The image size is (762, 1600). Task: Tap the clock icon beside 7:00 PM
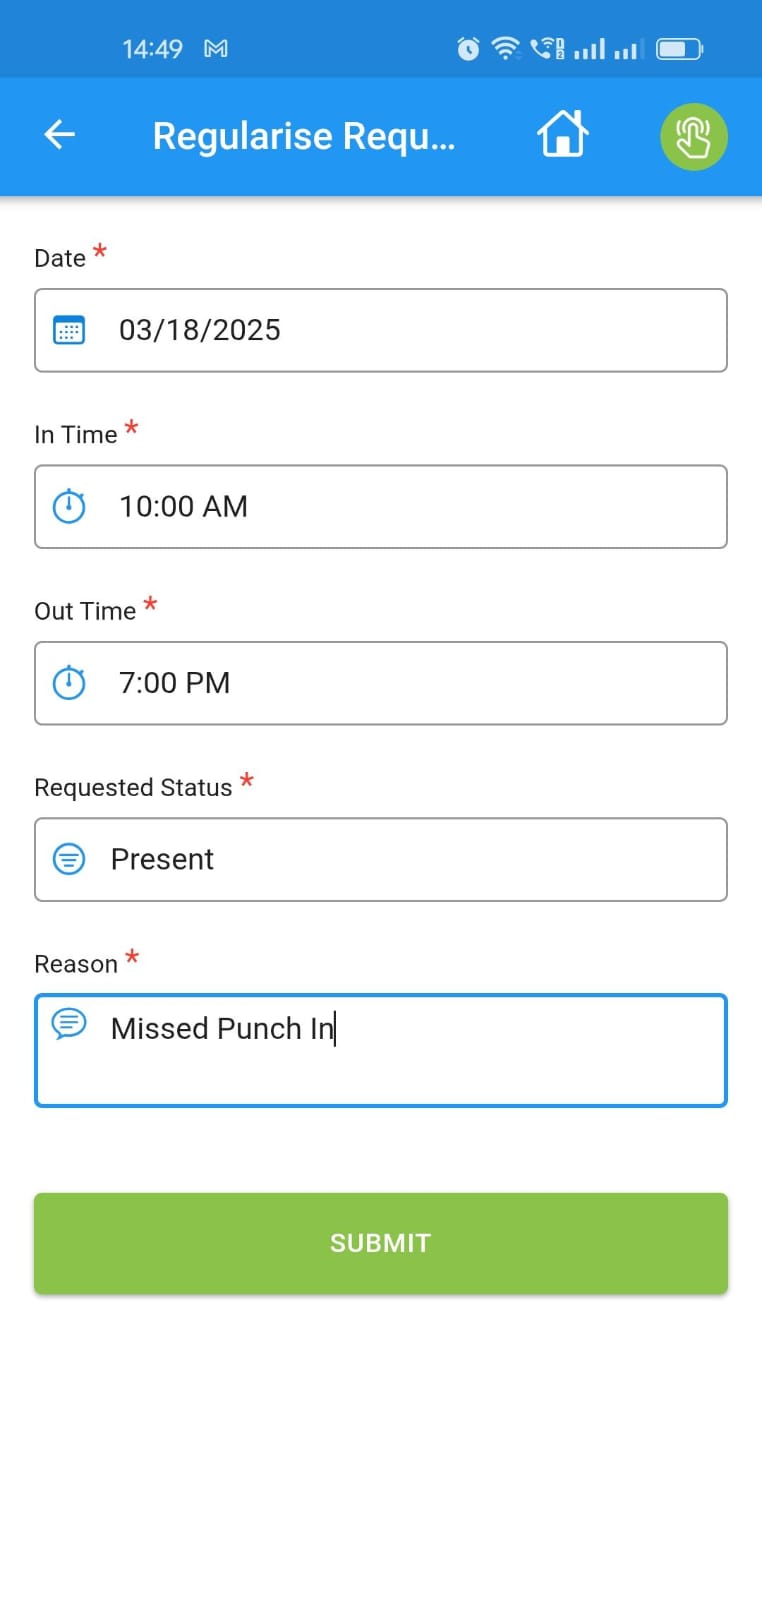click(x=69, y=683)
